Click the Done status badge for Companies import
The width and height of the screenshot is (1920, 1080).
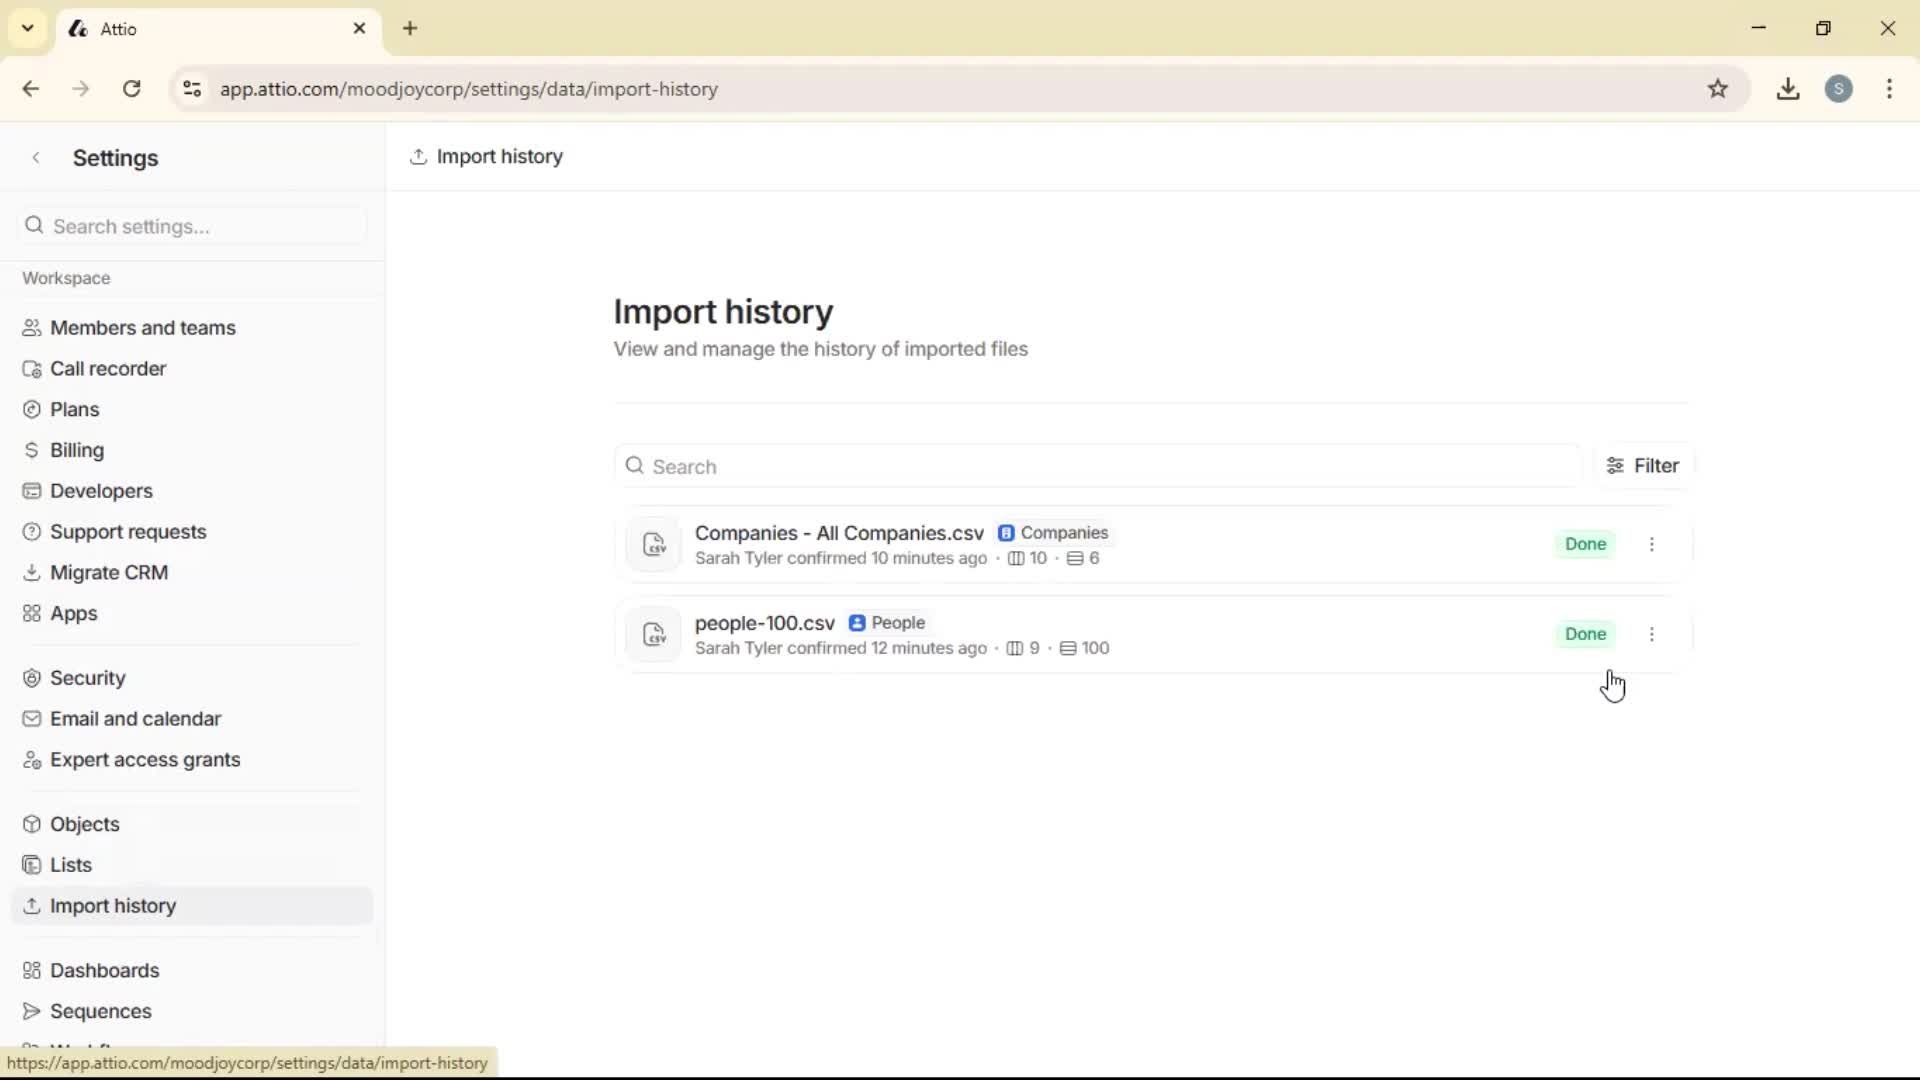1585,544
